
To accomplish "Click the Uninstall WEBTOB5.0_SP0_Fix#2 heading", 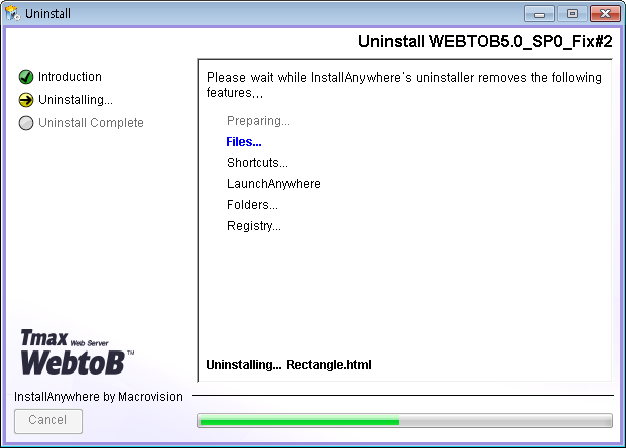I will pyautogui.click(x=485, y=41).
